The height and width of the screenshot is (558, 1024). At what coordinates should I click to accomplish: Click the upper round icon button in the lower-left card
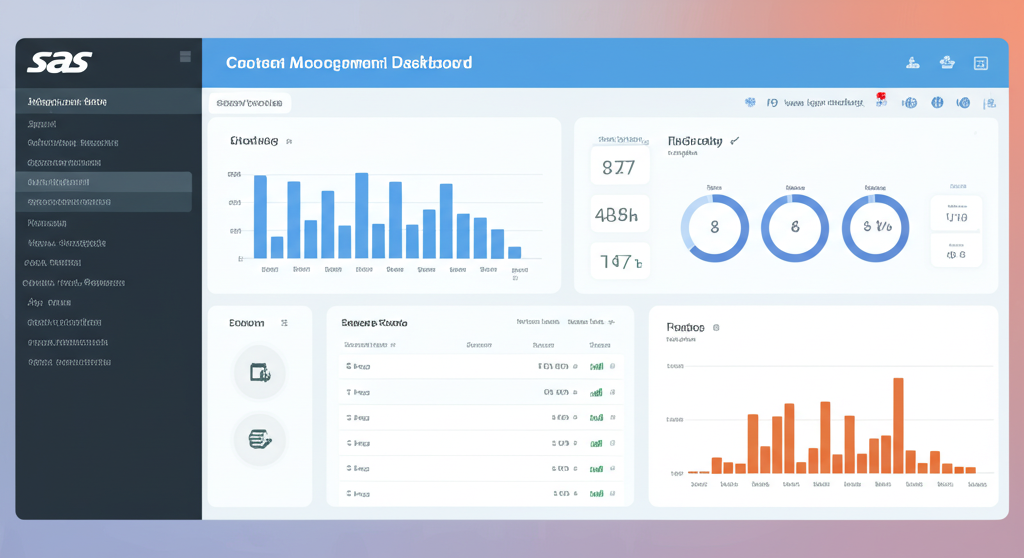[x=259, y=373]
